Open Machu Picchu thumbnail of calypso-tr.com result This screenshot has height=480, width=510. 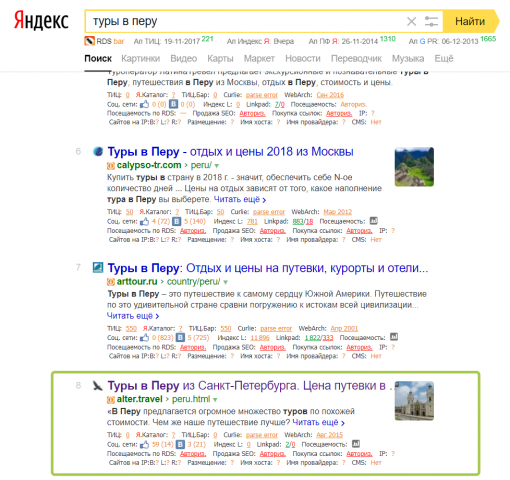[414, 167]
